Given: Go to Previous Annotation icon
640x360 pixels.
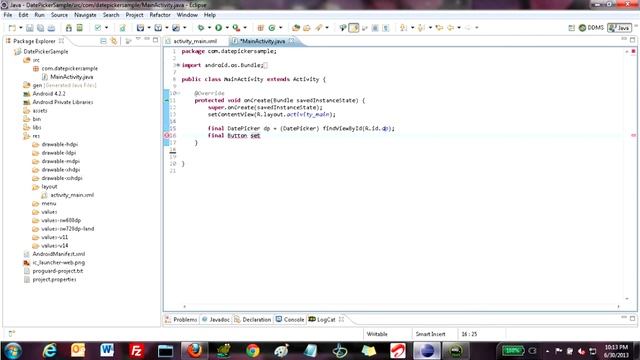Looking at the screenshot, I should click(x=421, y=28).
